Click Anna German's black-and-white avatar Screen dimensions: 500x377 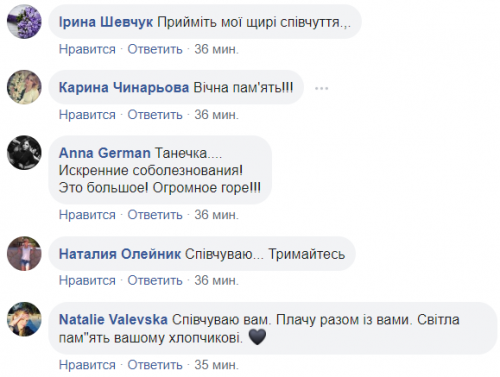24,152
